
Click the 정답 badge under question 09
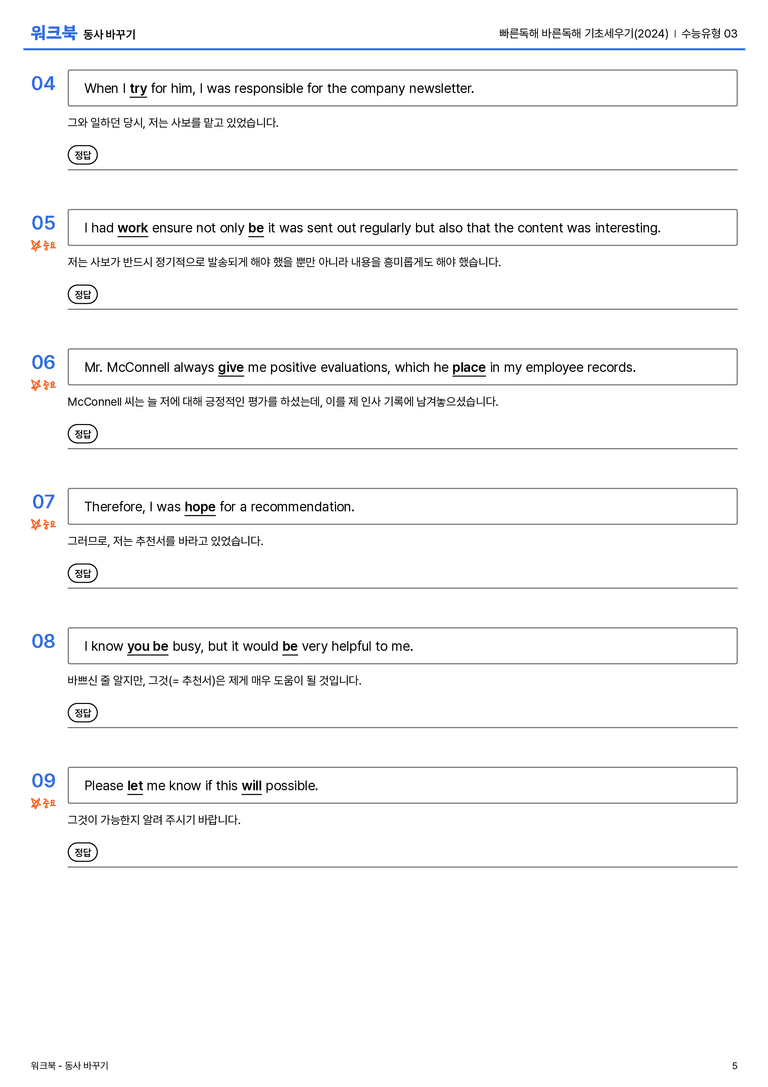click(82, 851)
